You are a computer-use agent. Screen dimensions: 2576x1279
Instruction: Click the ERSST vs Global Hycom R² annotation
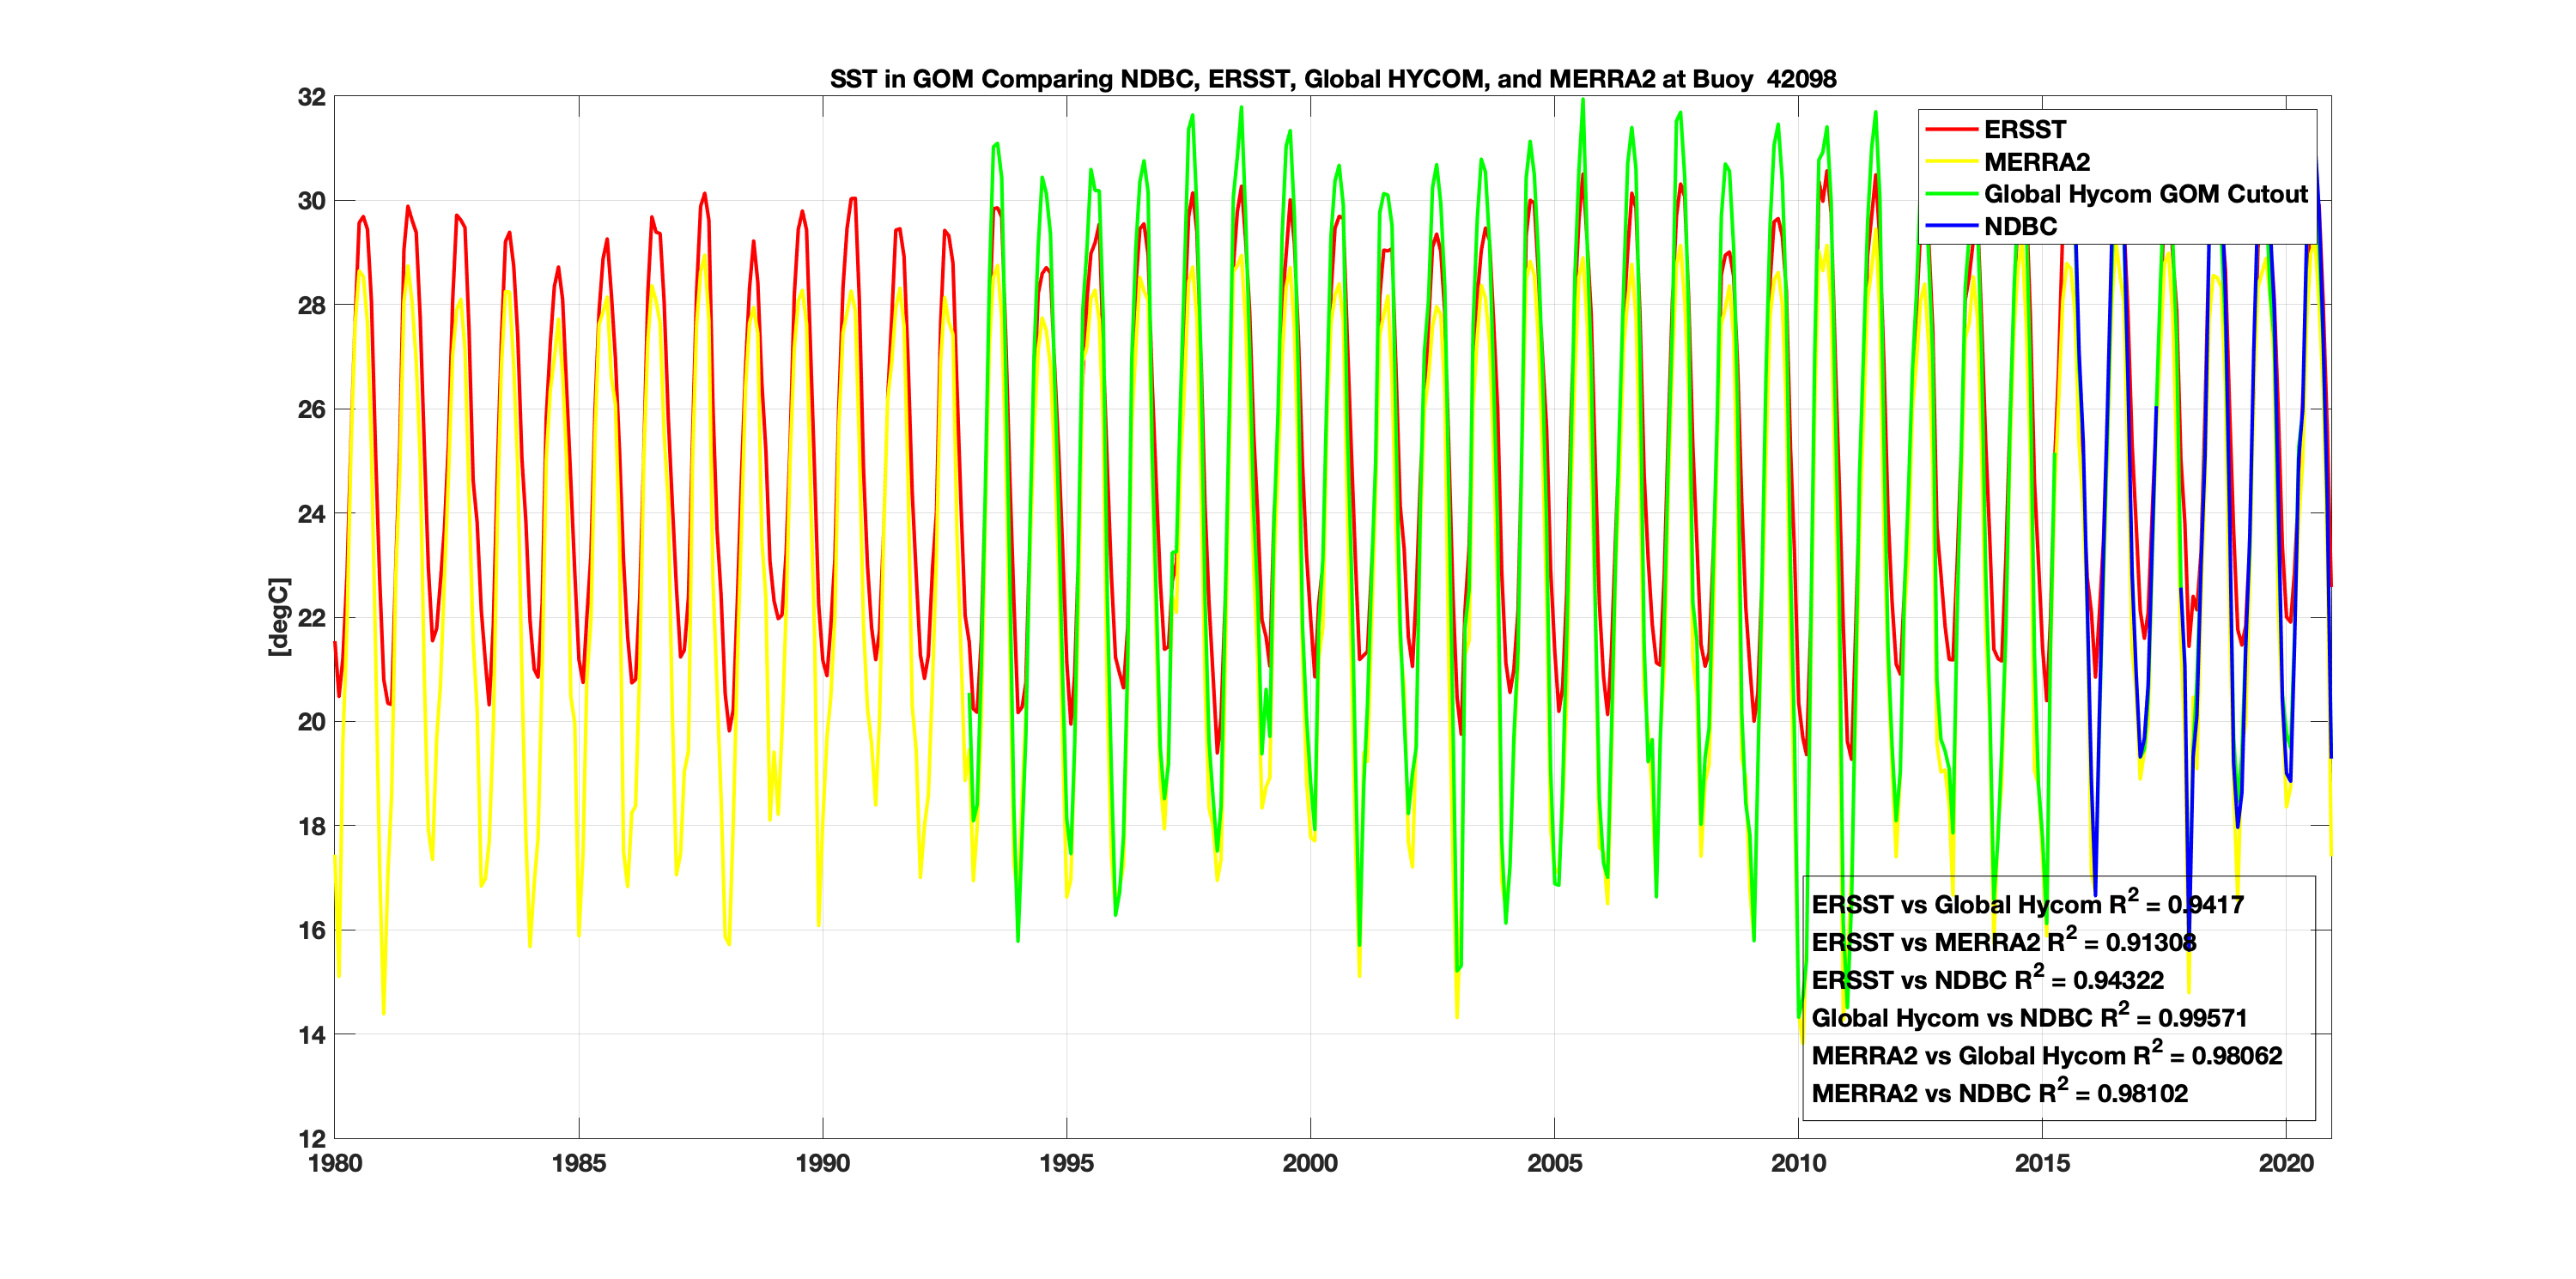coord(2027,905)
